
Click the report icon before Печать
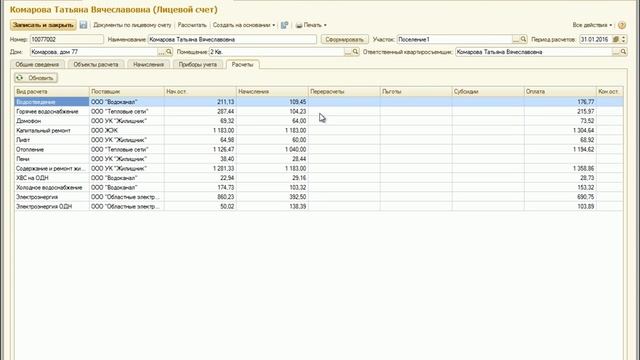(284, 25)
